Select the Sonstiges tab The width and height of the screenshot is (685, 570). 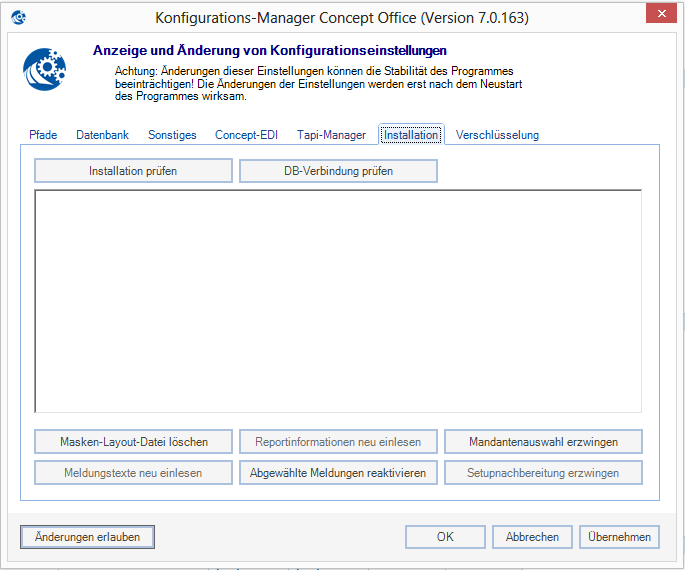172,135
